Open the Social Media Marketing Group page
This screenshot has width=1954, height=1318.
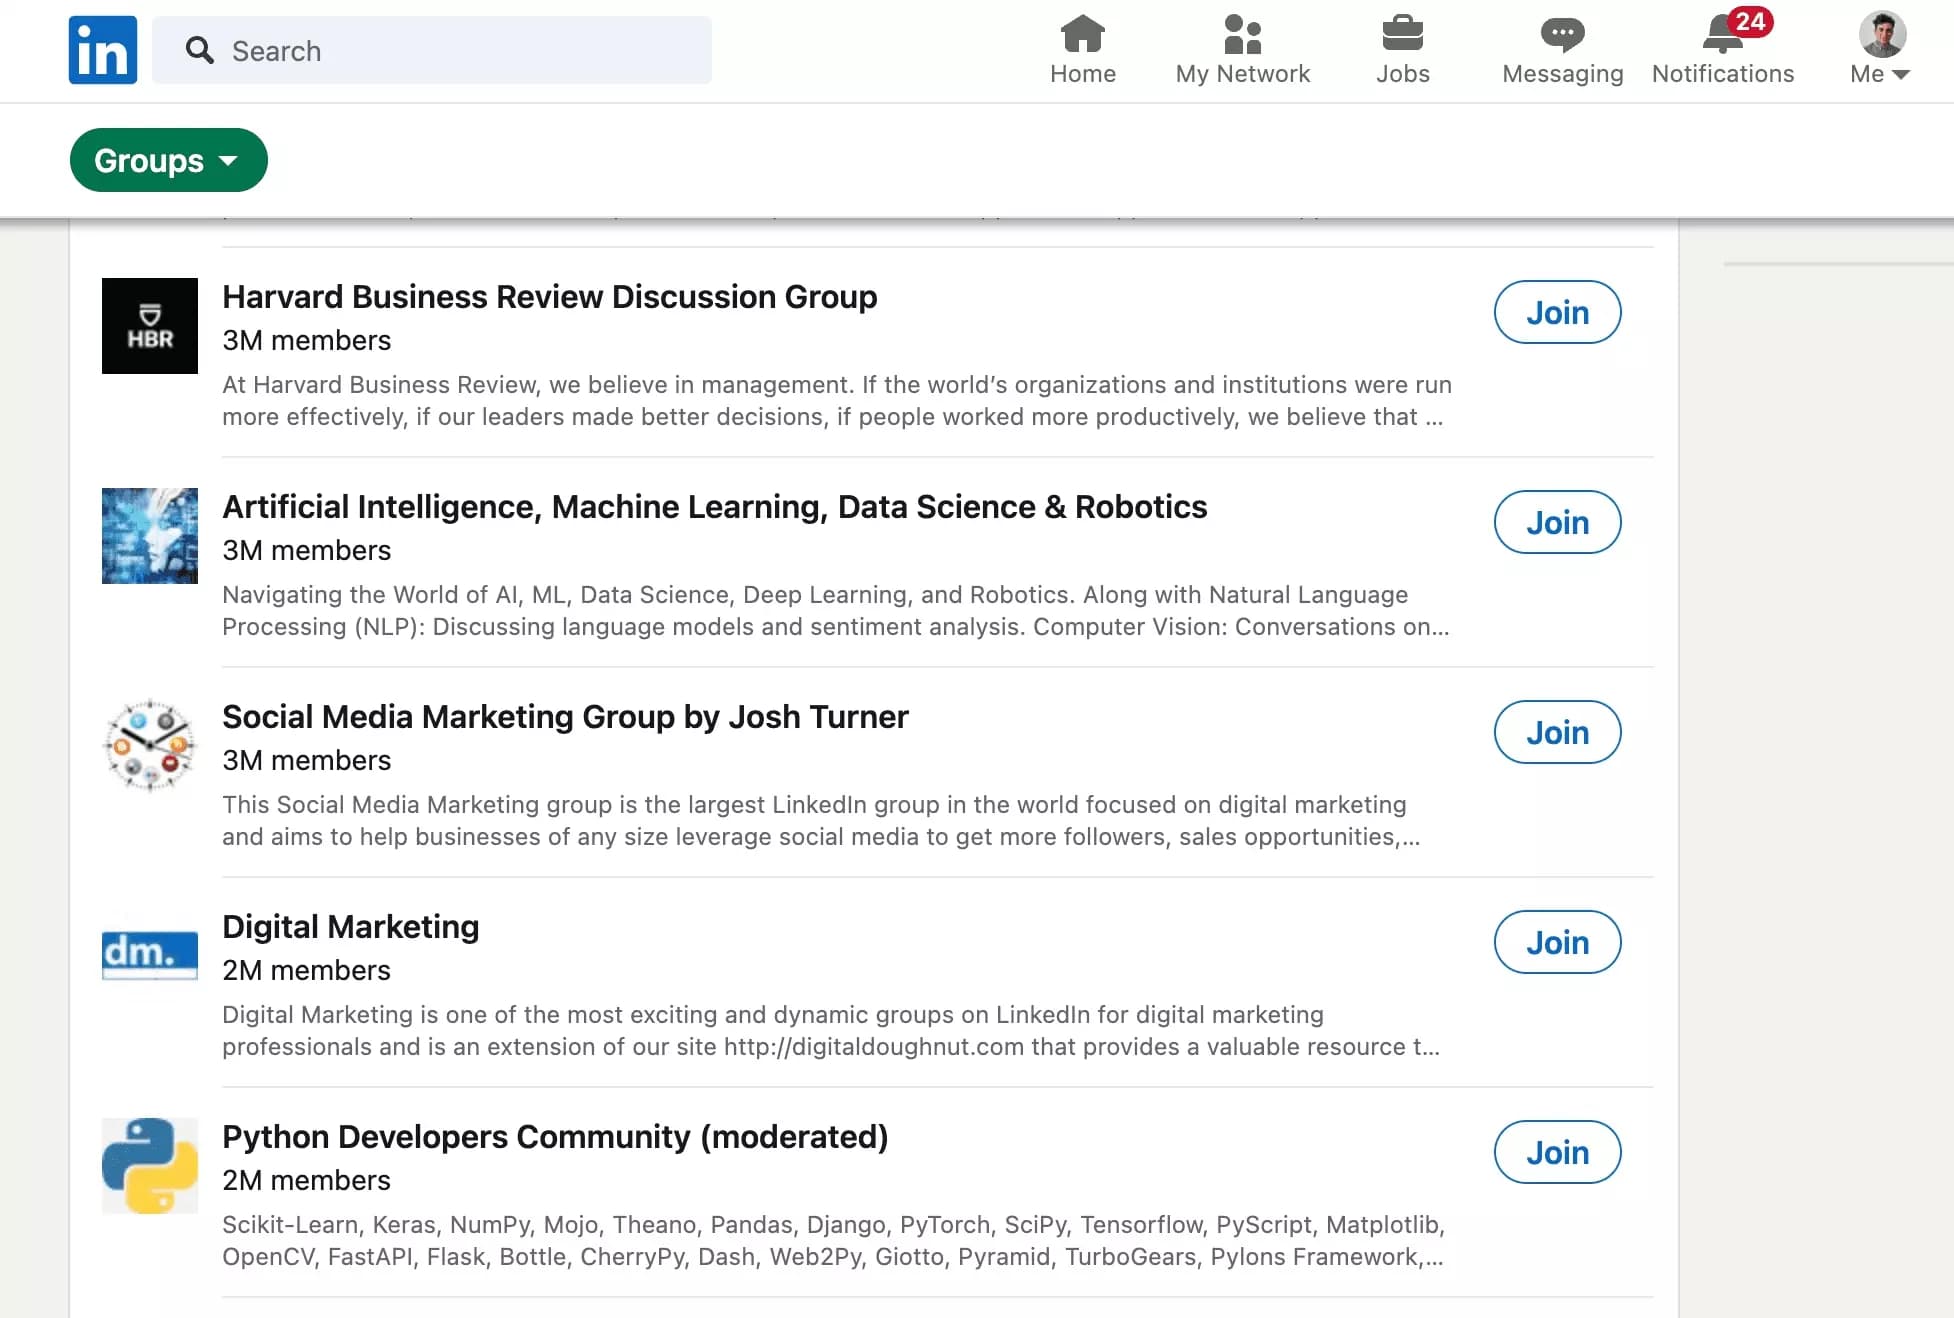click(x=565, y=716)
